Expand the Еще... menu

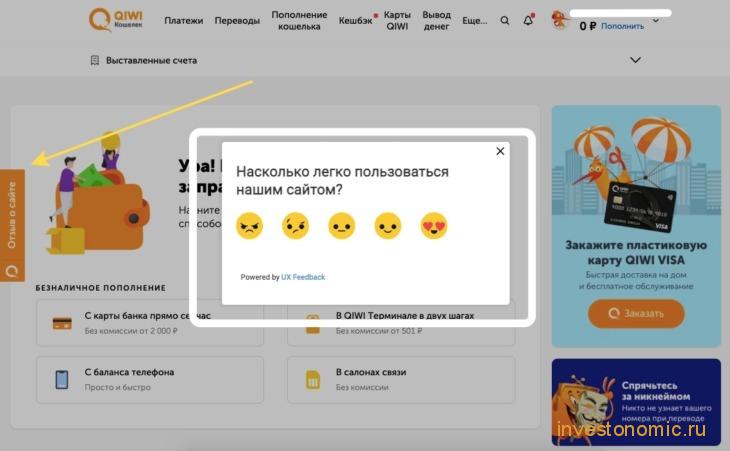(x=474, y=20)
